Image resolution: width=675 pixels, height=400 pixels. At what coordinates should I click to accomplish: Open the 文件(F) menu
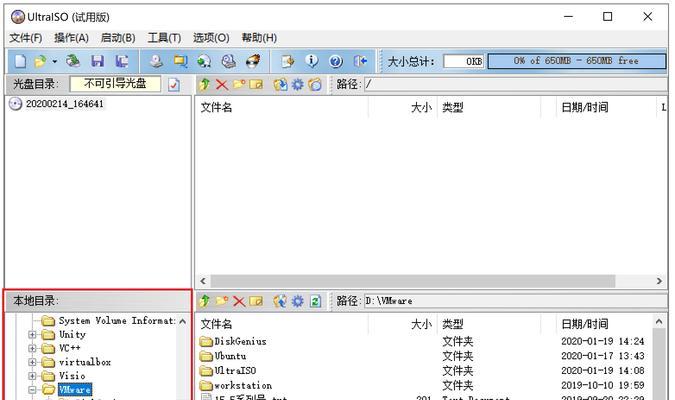tap(26, 38)
